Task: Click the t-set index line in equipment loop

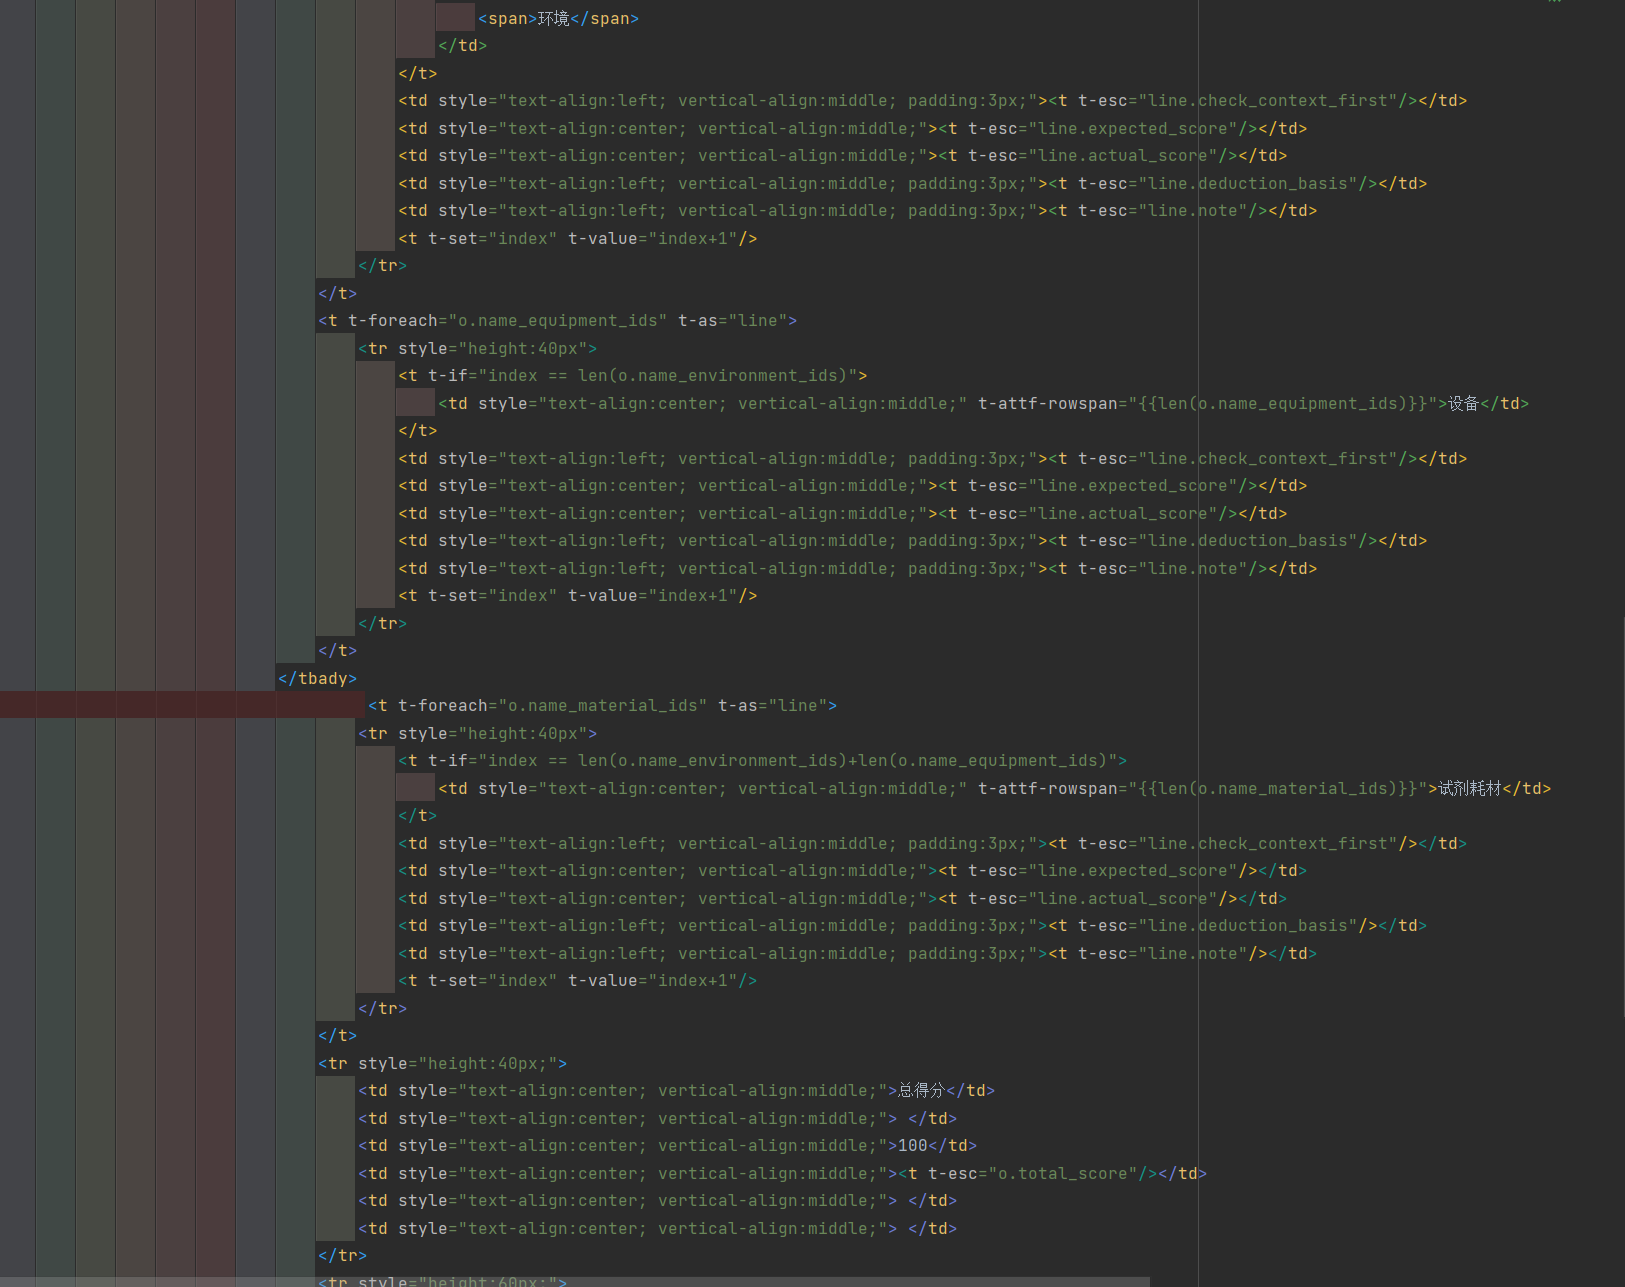Action: (x=578, y=596)
